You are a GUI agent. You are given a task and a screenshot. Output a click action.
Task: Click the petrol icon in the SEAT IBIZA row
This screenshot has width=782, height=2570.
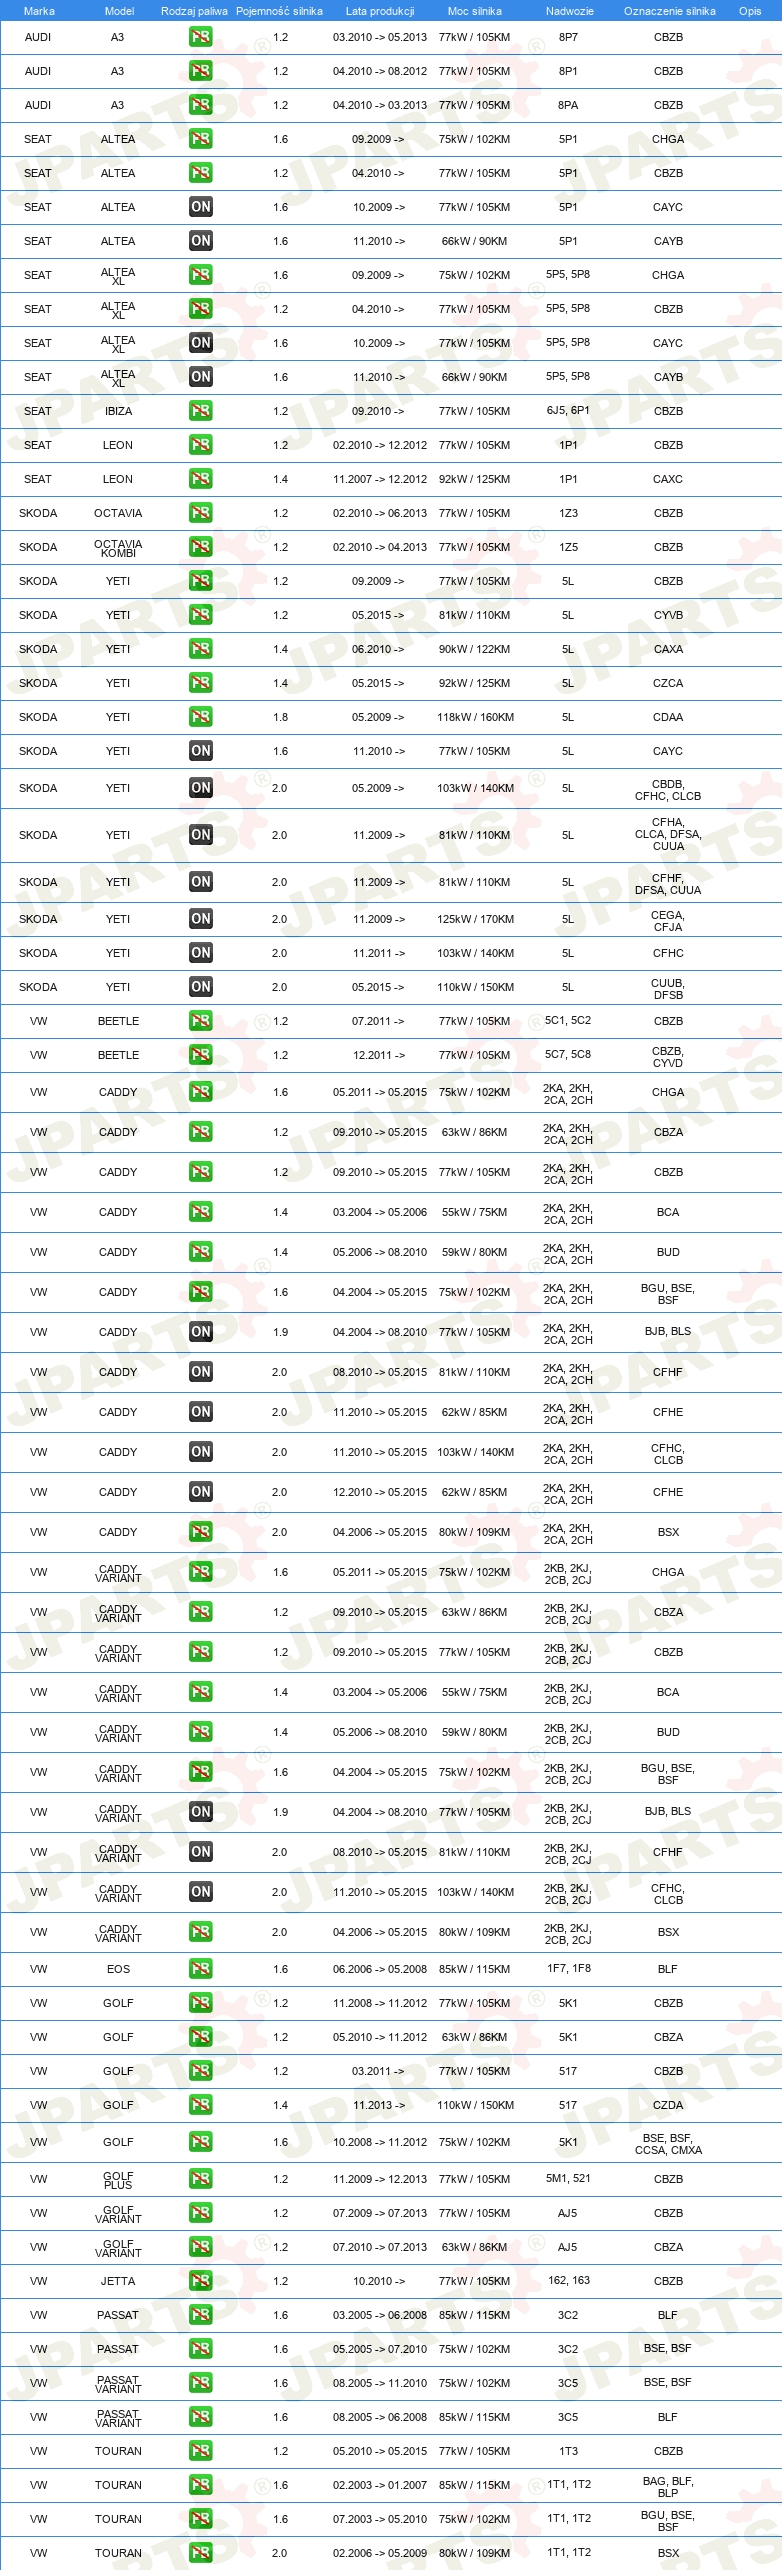coord(201,411)
